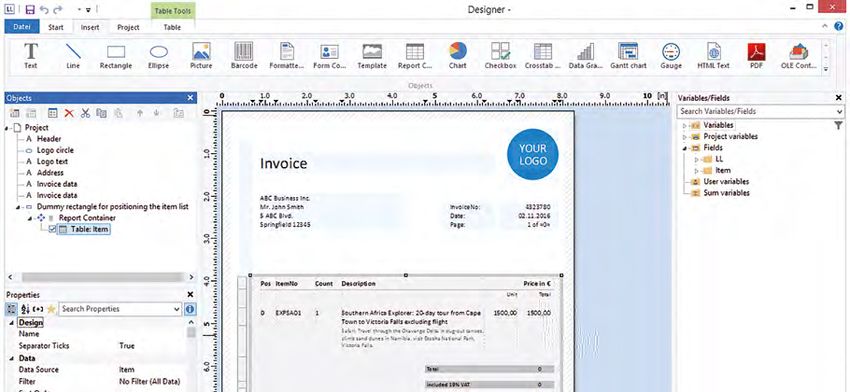
Task: Close the Objects panel
Action: tap(190, 98)
